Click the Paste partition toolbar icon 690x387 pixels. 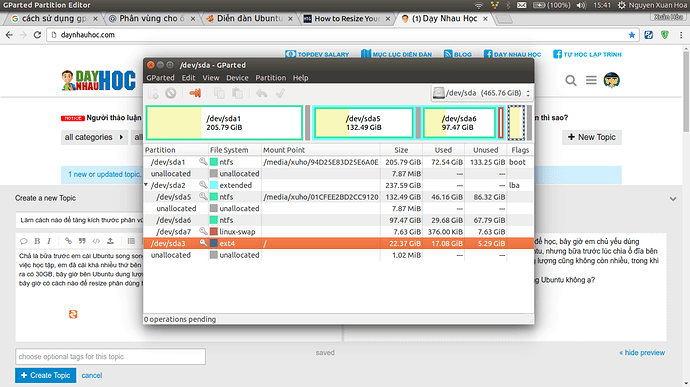(237, 93)
